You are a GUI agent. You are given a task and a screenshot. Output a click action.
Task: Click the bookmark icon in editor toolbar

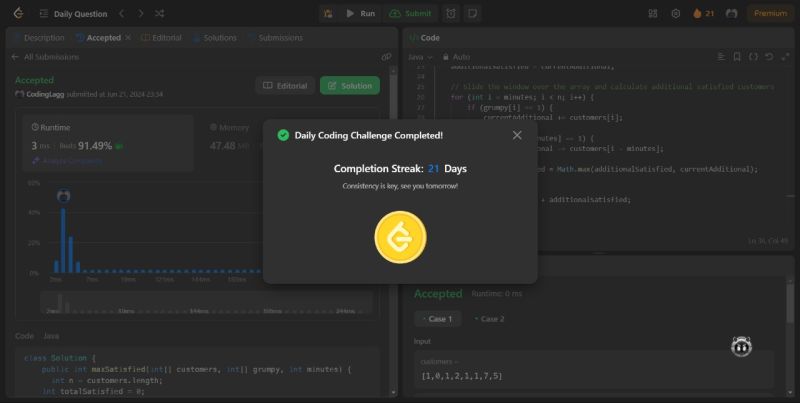coord(737,57)
